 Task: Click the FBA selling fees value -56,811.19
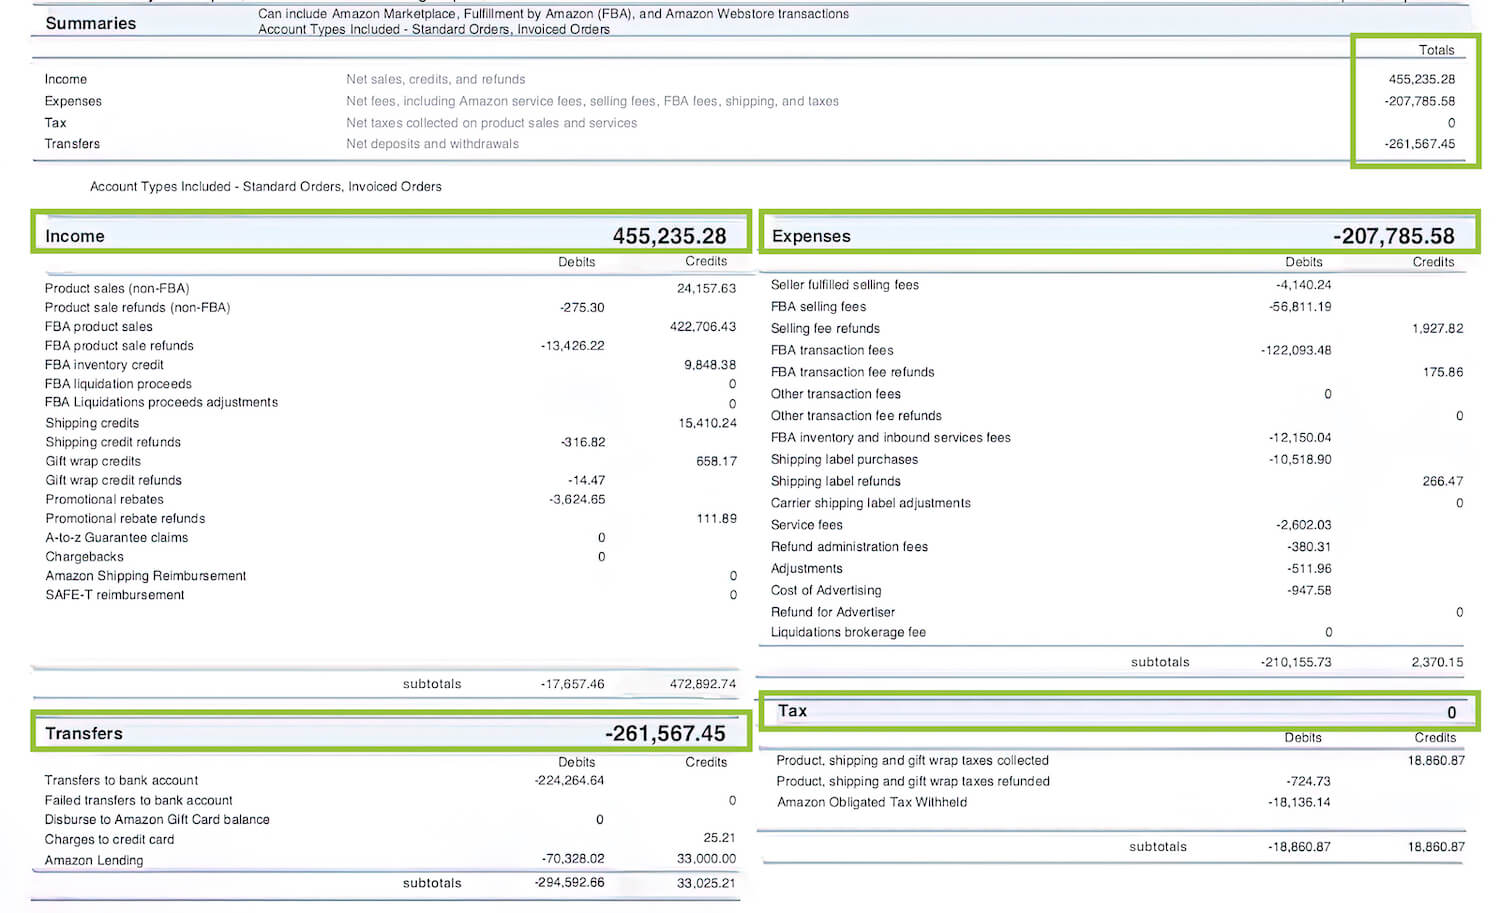(1300, 307)
